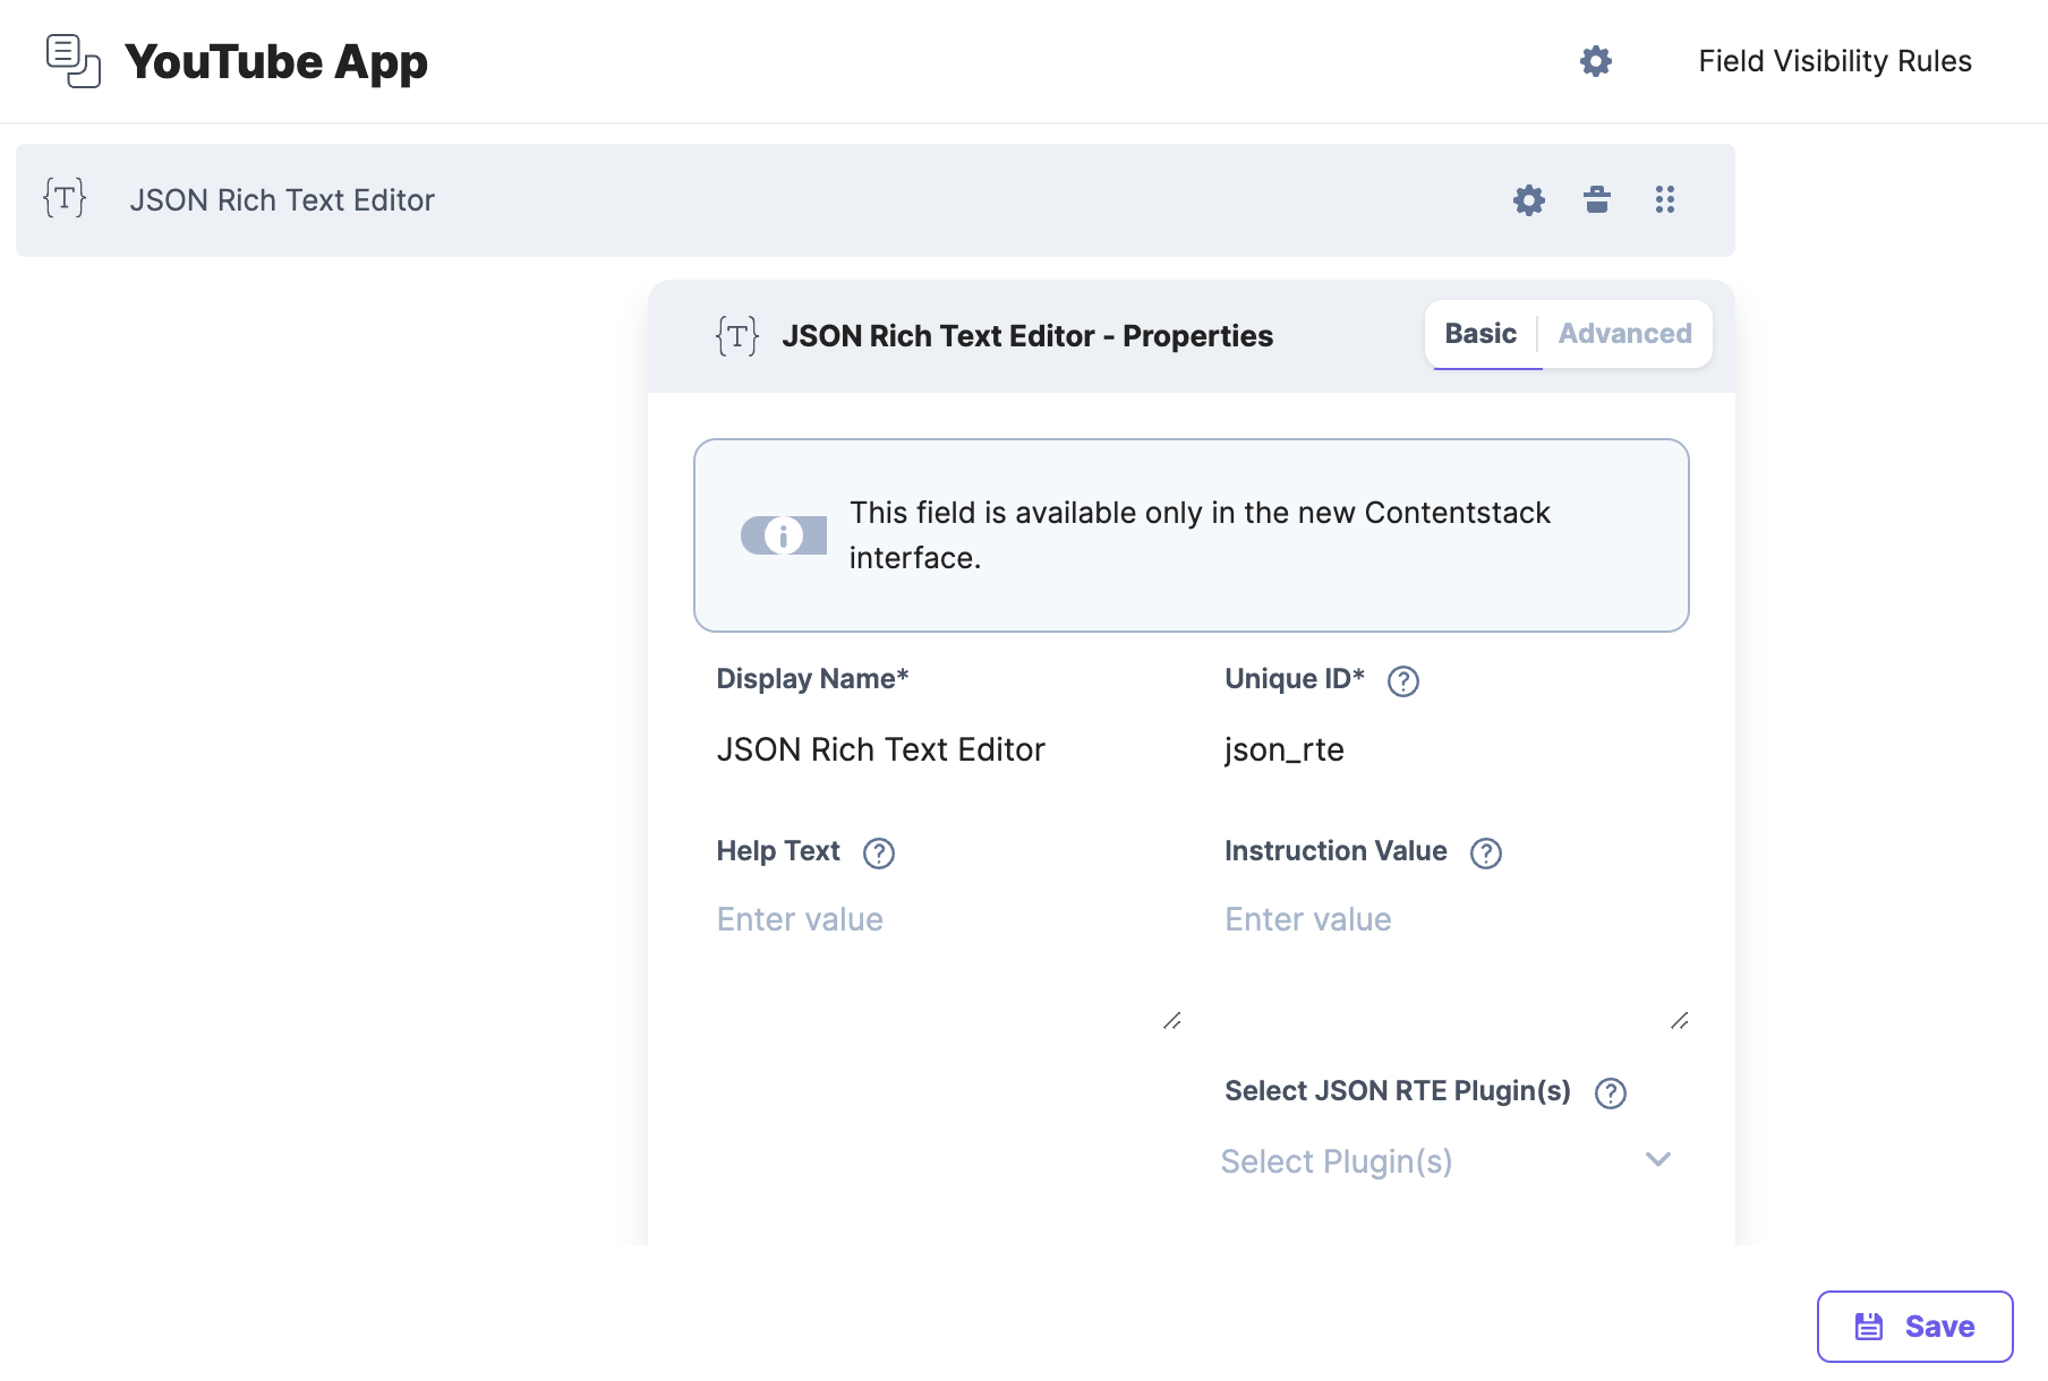The height and width of the screenshot is (1381, 2048).
Task: Open JSON Rich Text Editor field settings gear
Action: tap(1528, 200)
